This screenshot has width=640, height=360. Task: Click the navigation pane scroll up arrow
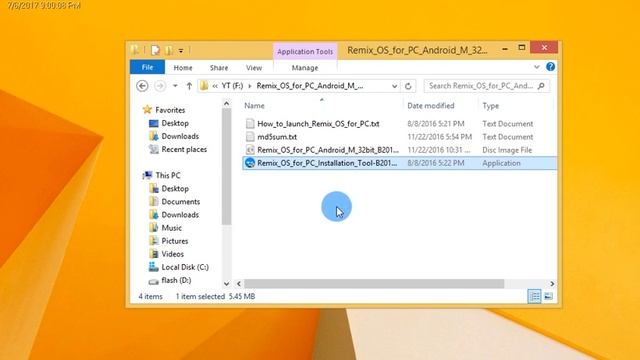point(227,104)
